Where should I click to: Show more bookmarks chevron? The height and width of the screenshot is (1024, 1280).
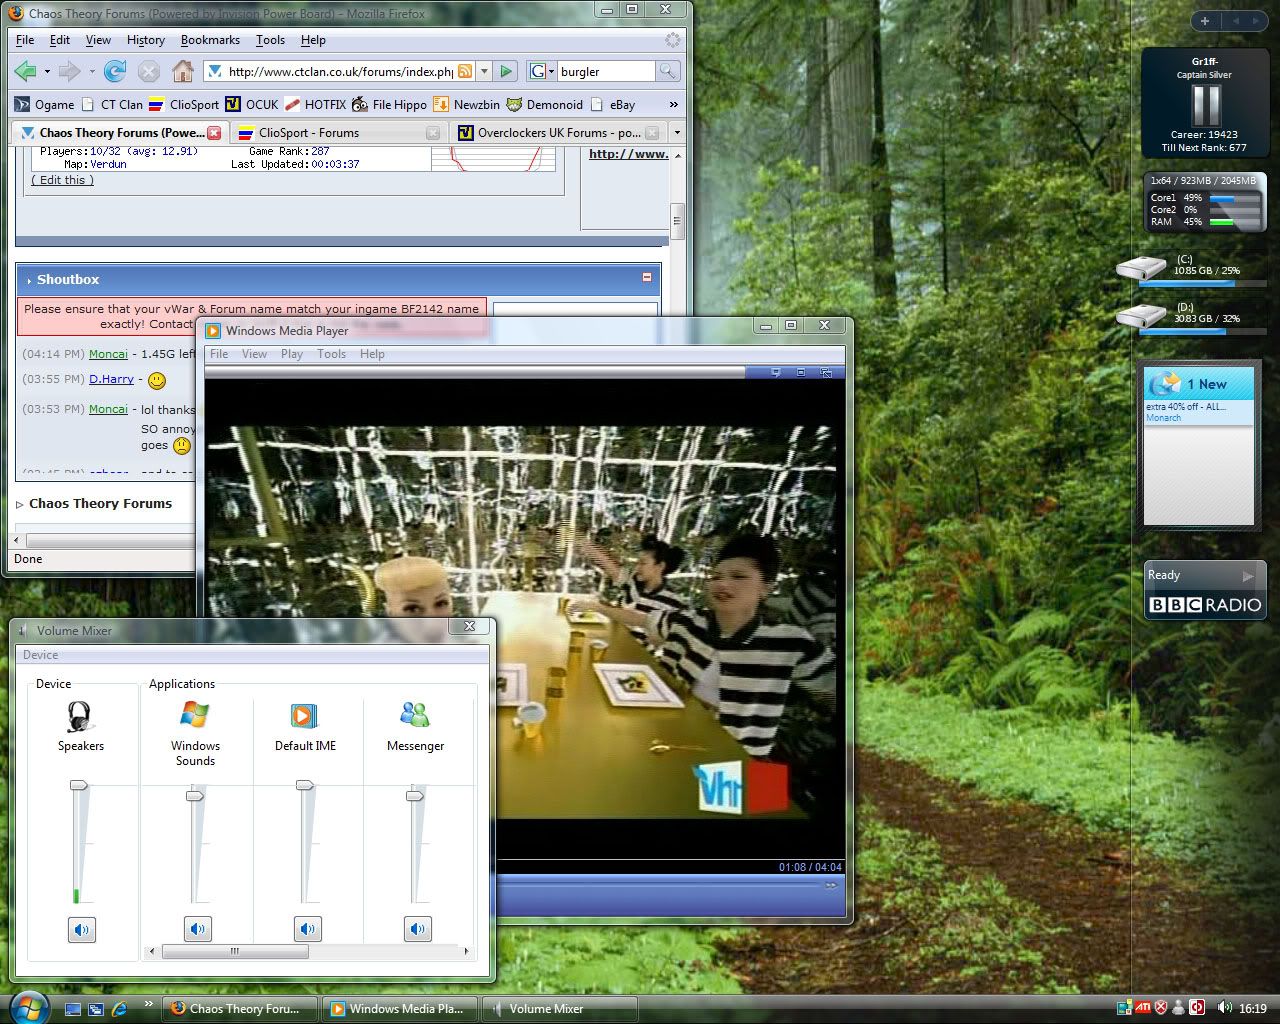tap(673, 104)
